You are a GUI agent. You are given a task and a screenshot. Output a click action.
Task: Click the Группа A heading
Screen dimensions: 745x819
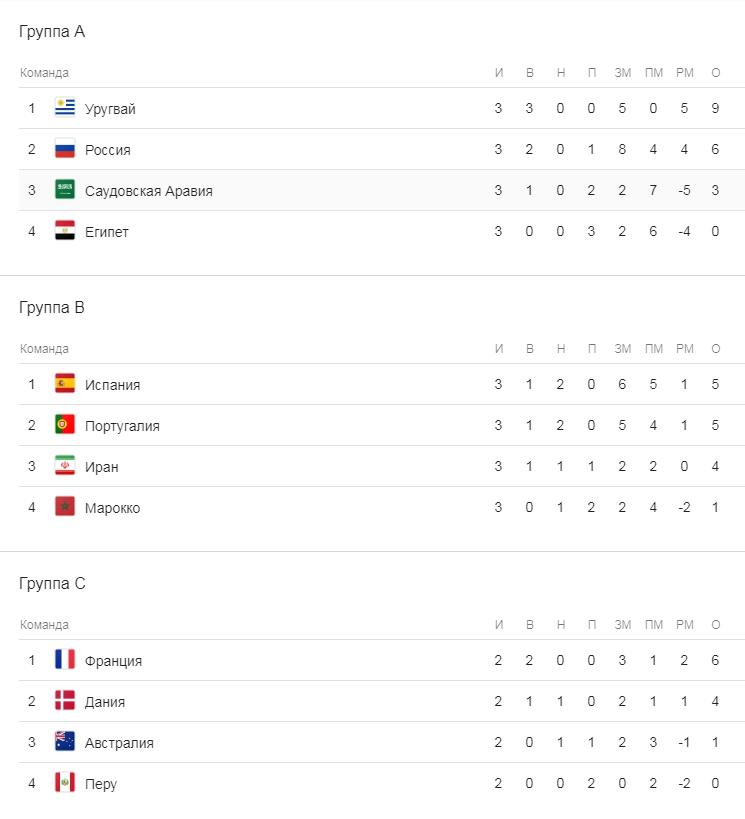[52, 32]
